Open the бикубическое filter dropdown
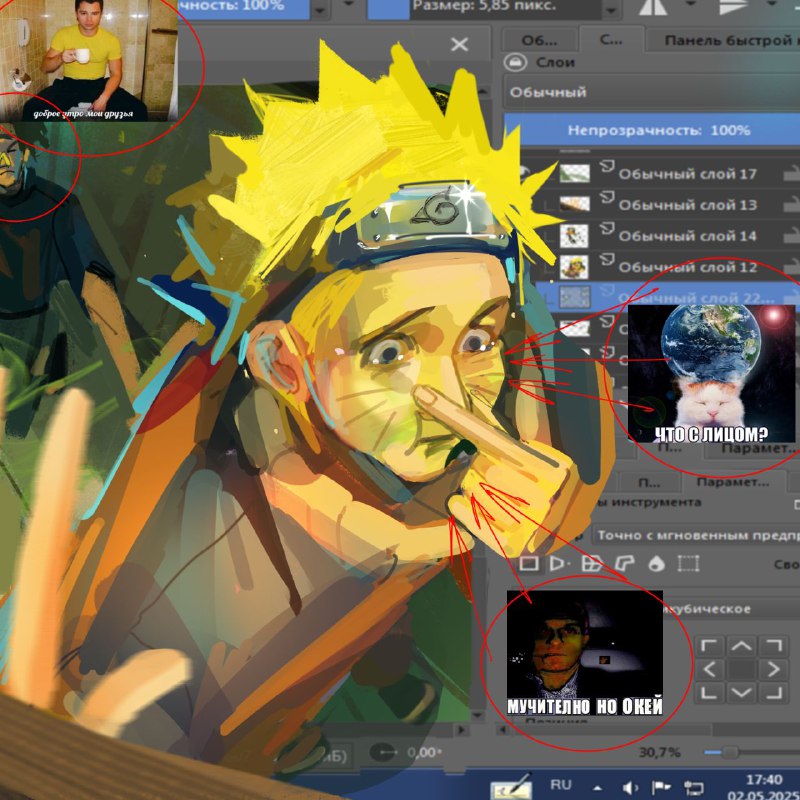This screenshot has width=800, height=800. point(732,609)
